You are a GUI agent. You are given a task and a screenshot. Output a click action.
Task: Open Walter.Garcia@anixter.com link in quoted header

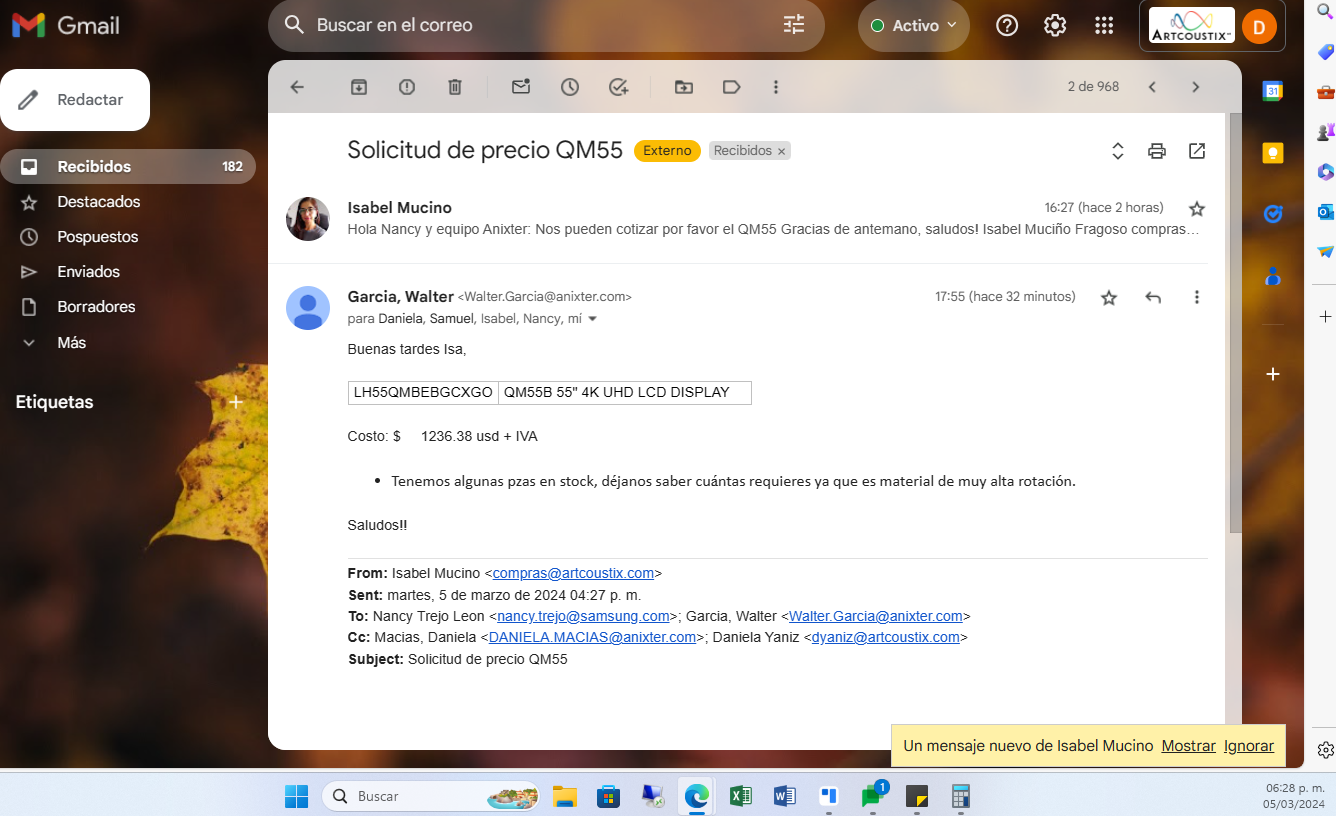(876, 616)
